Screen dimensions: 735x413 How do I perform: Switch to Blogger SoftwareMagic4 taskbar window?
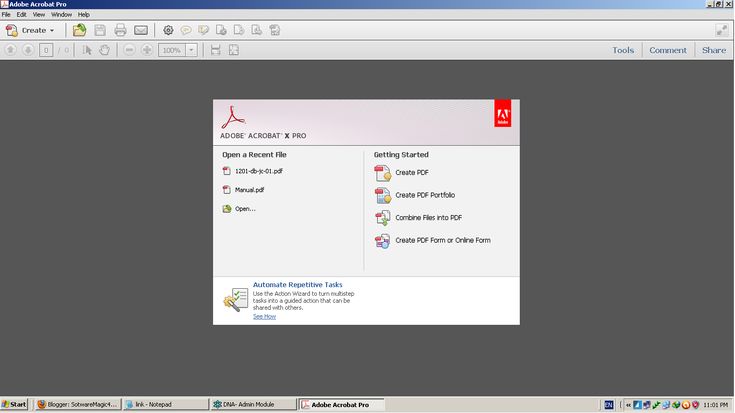click(77, 404)
